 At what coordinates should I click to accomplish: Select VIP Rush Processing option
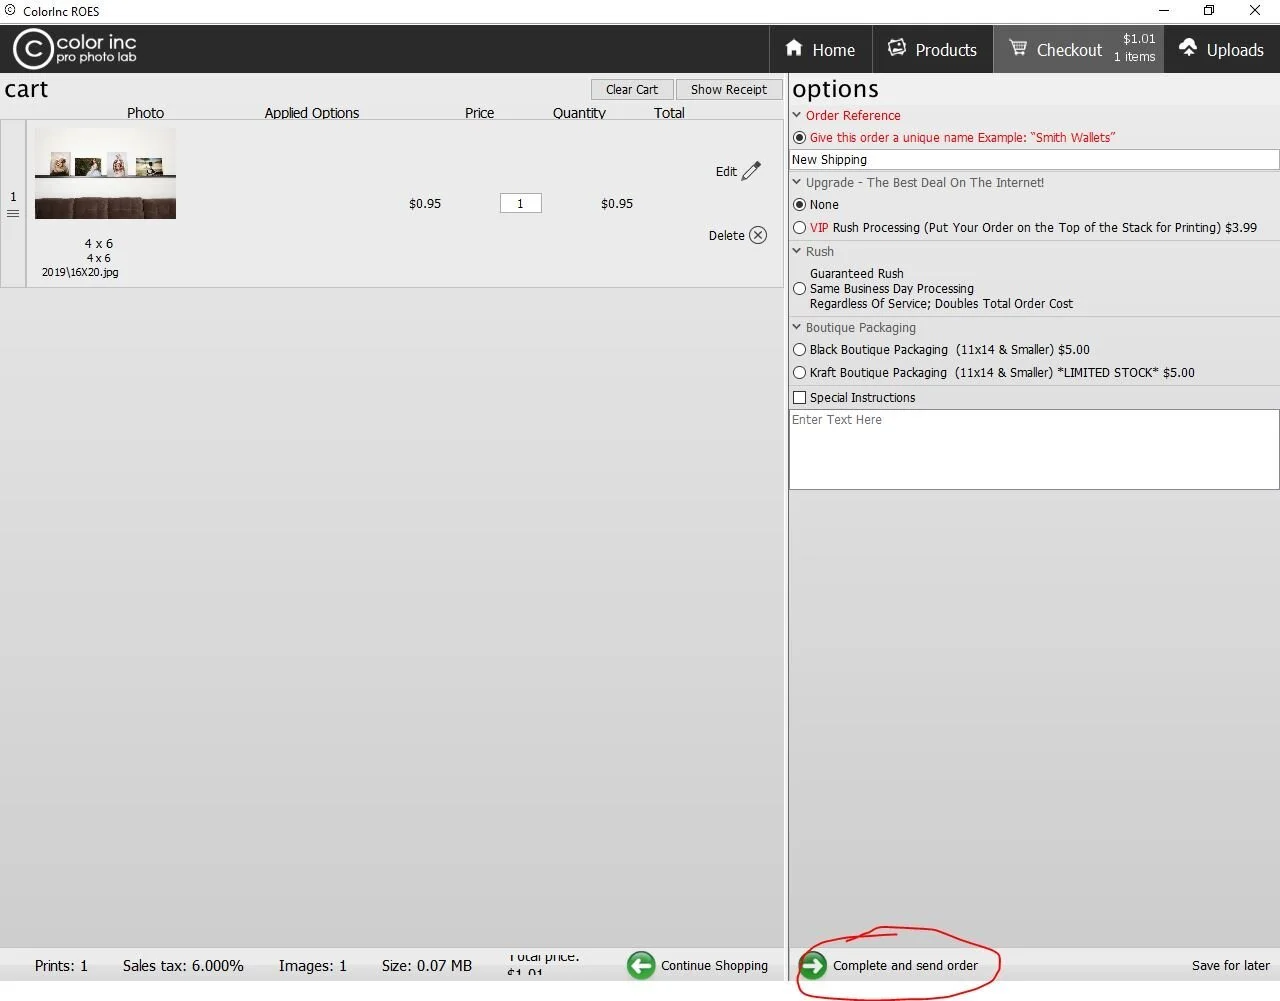click(799, 228)
